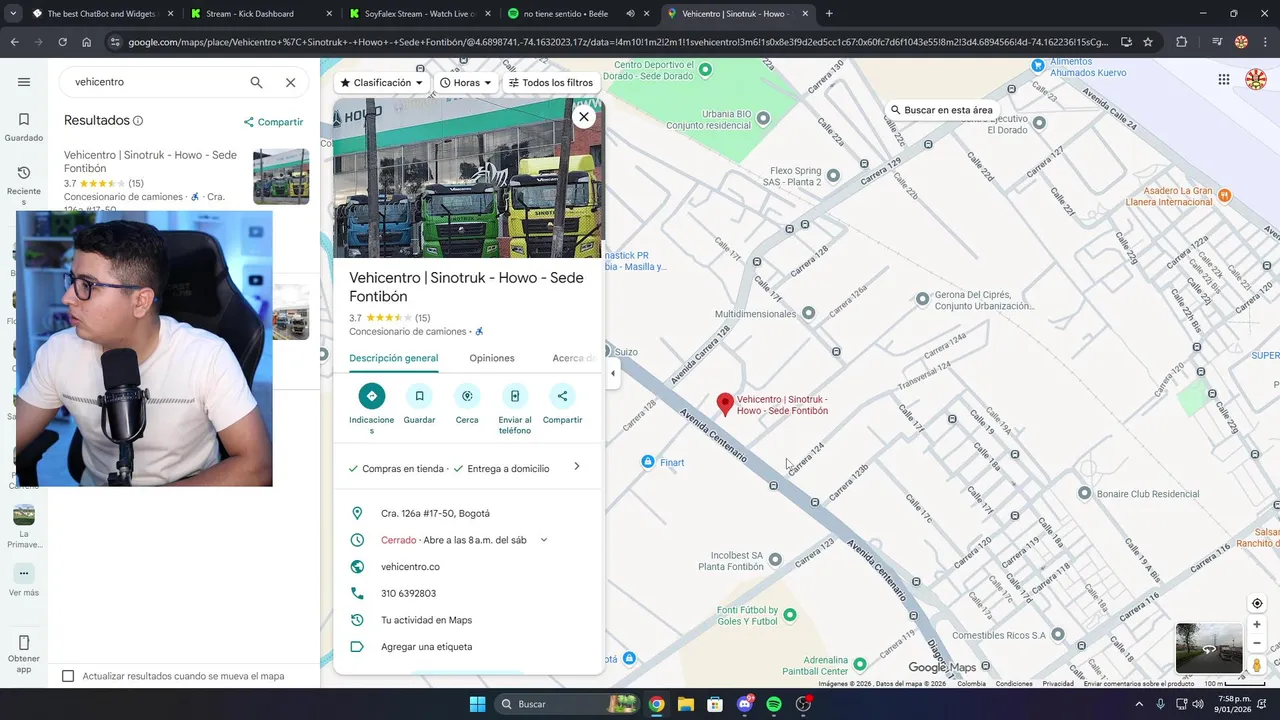Select the Descripción general tab
Viewport: 1280px width, 720px height.
(393, 358)
